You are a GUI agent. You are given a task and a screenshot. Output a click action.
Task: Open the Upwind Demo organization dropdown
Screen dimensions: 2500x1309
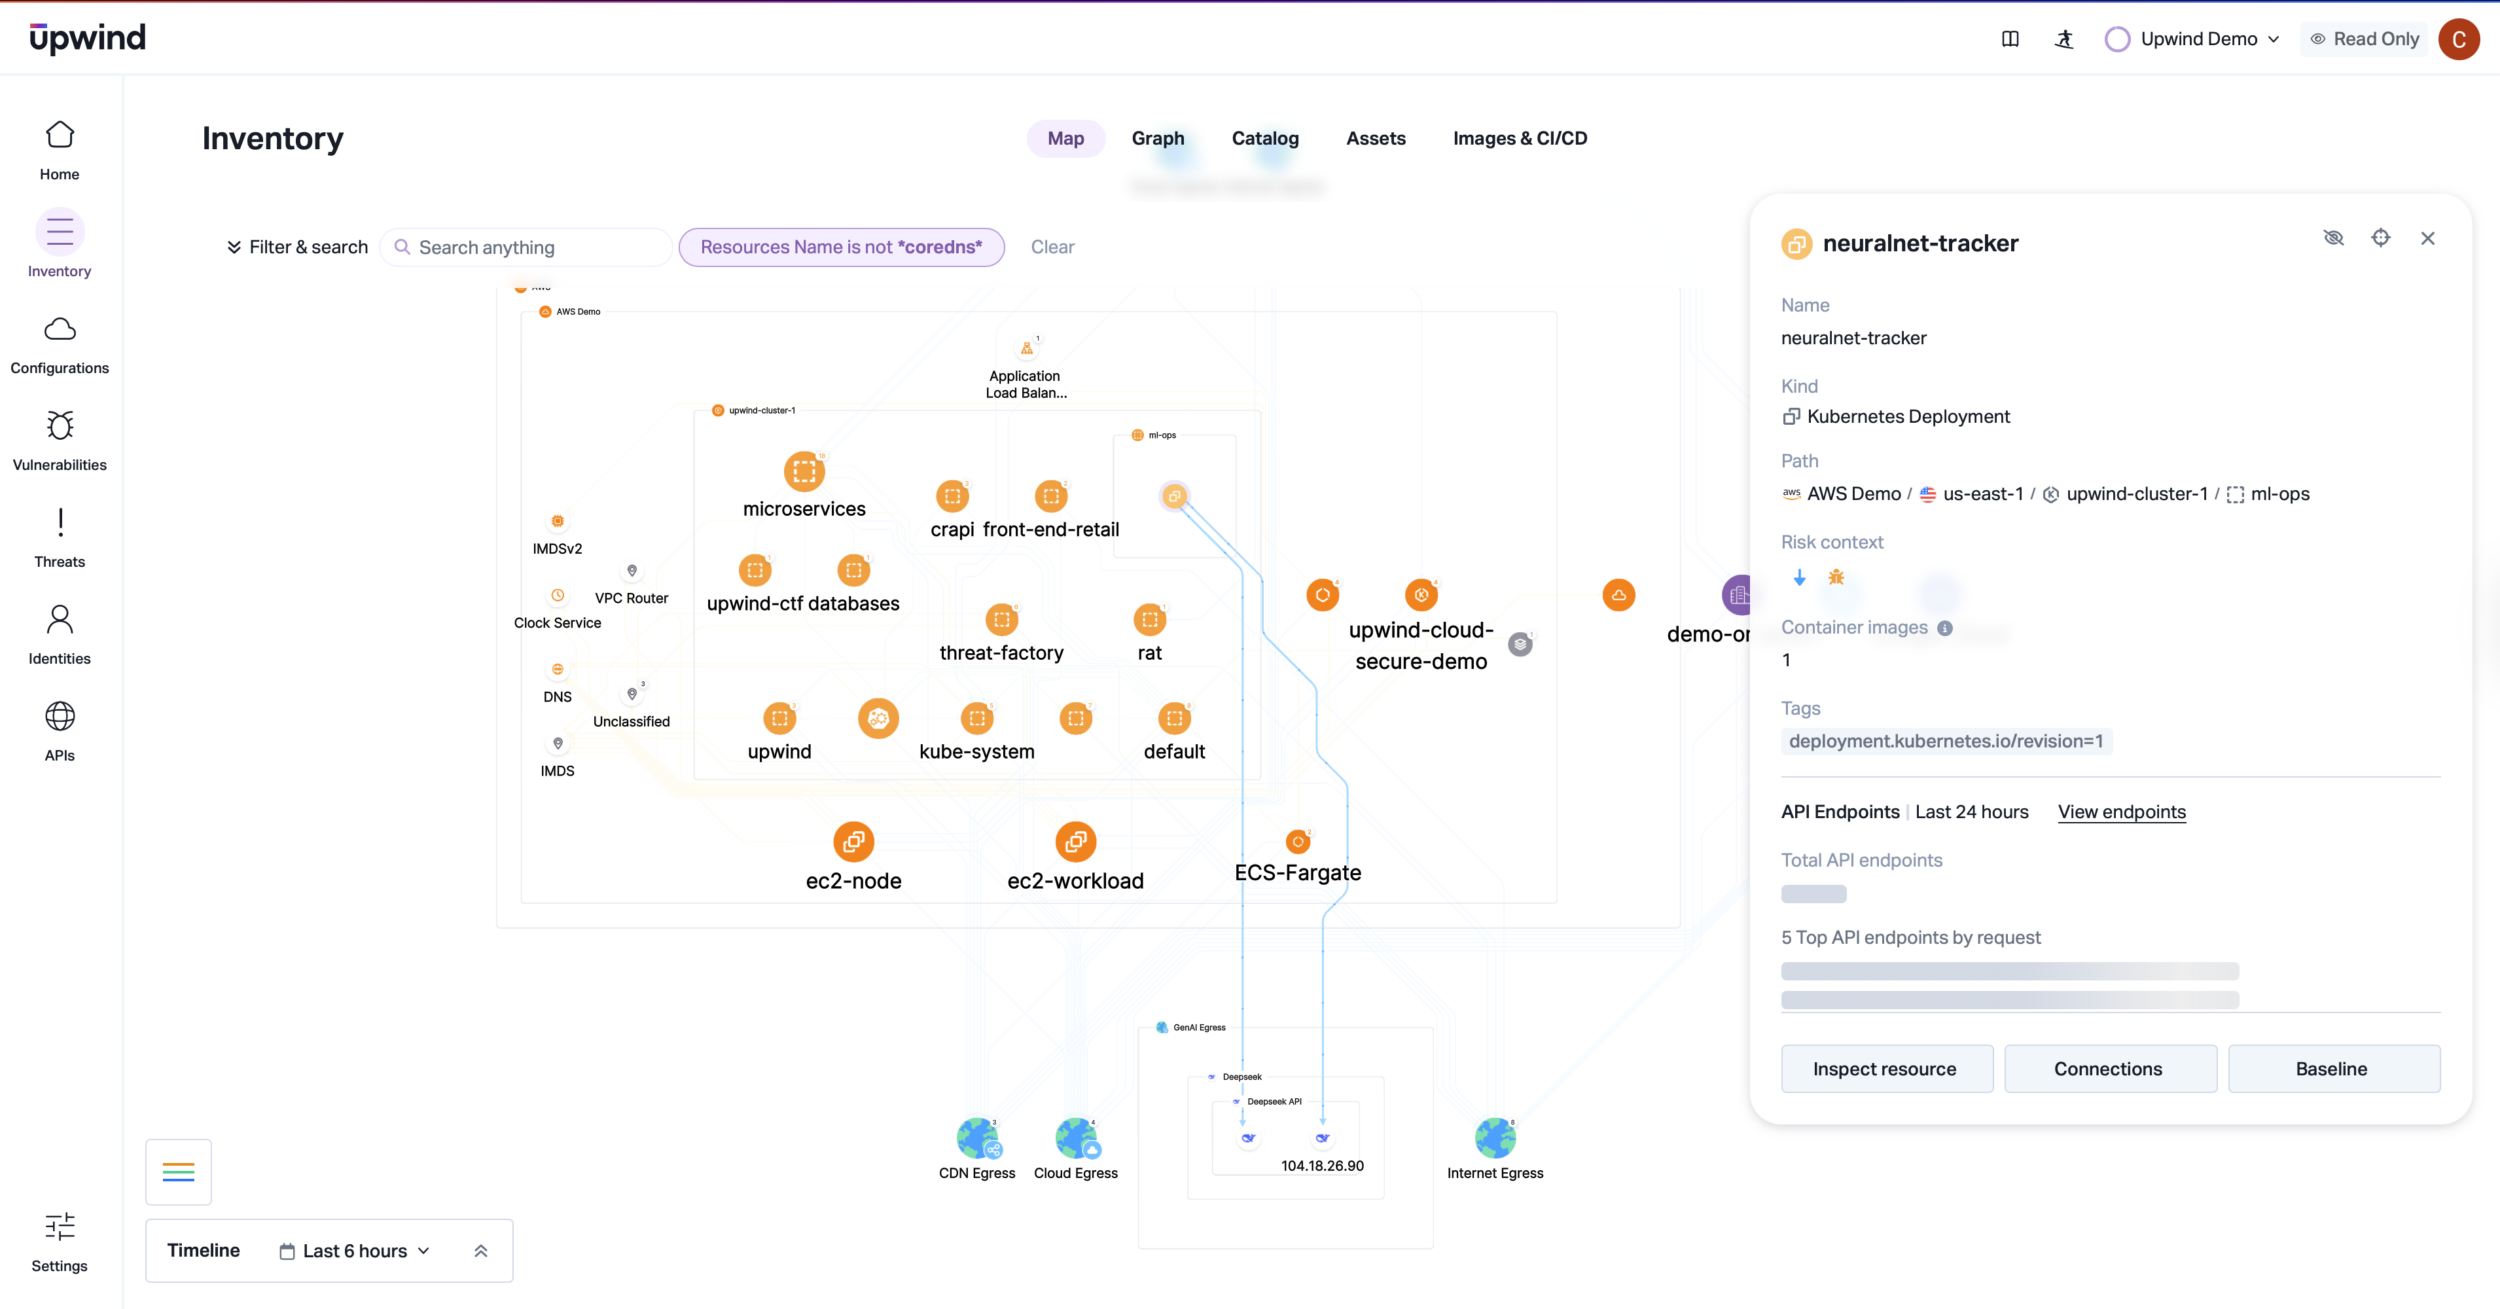tap(2193, 39)
